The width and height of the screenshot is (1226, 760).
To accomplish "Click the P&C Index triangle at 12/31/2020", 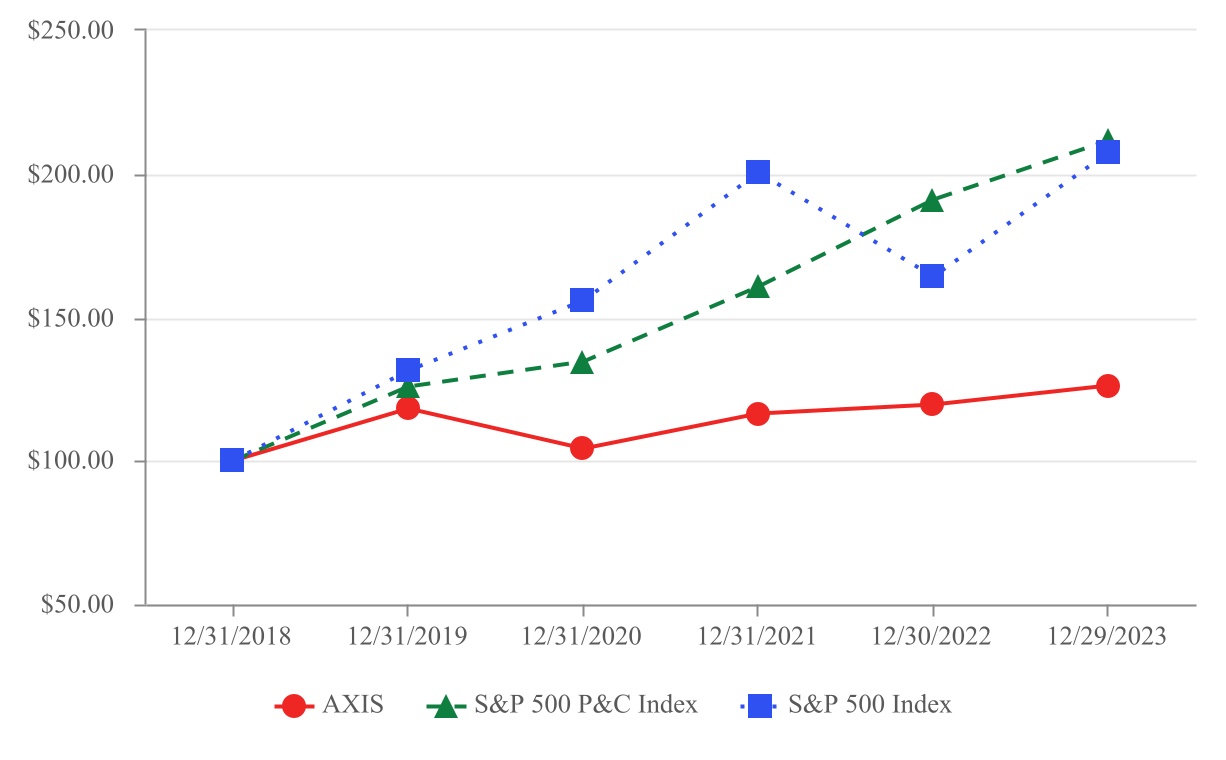I will pos(582,363).
